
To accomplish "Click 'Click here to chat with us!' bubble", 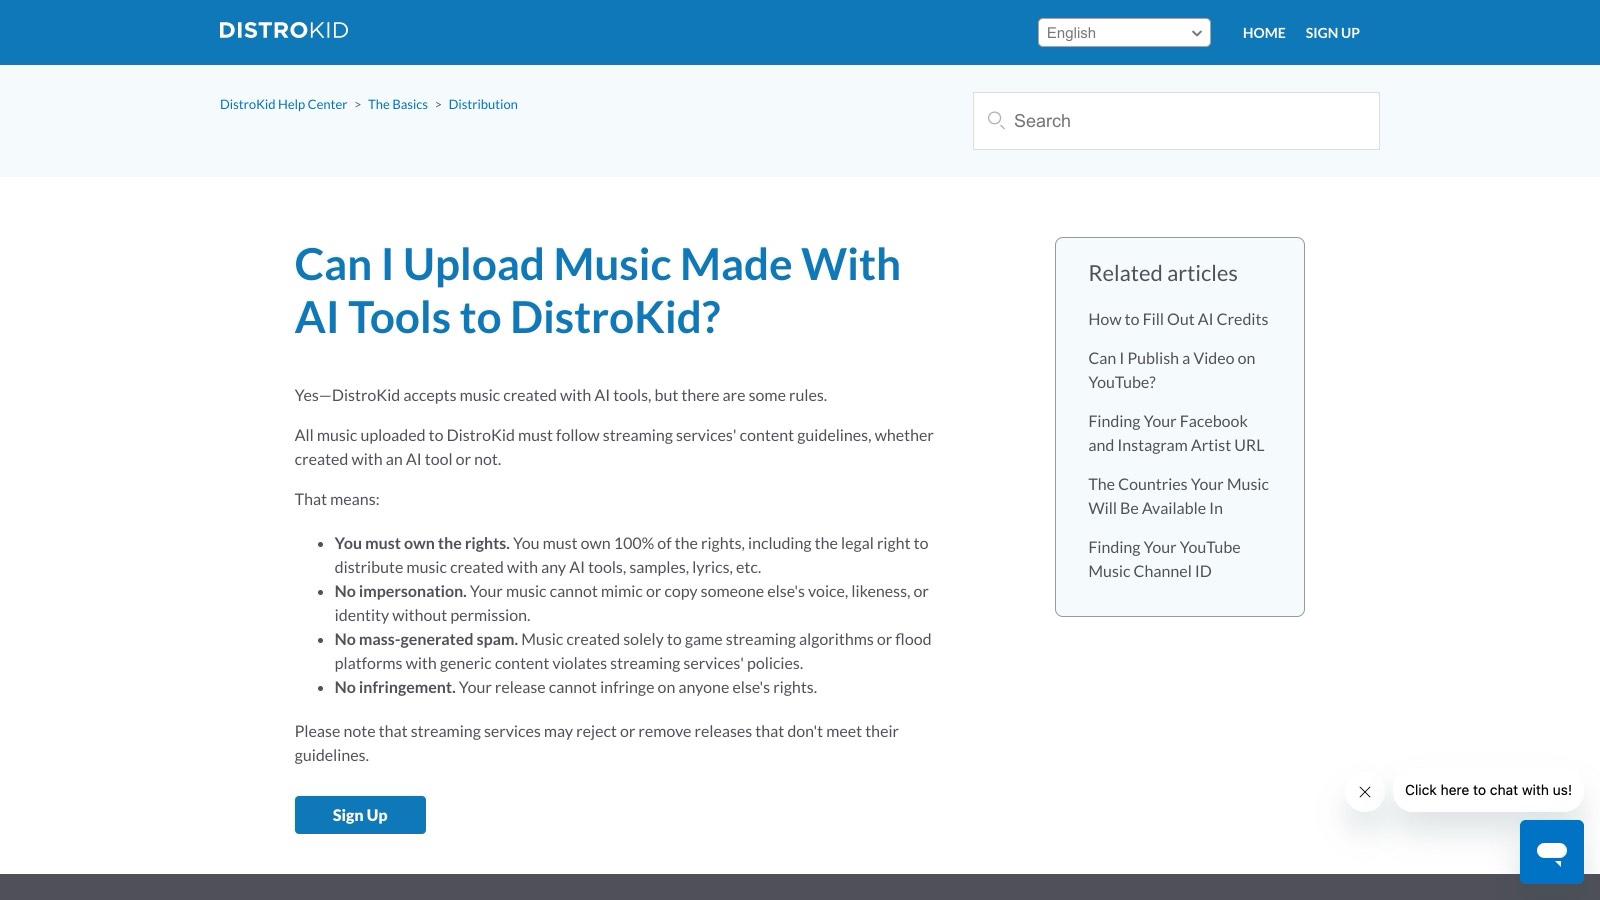I will pos(1488,790).
